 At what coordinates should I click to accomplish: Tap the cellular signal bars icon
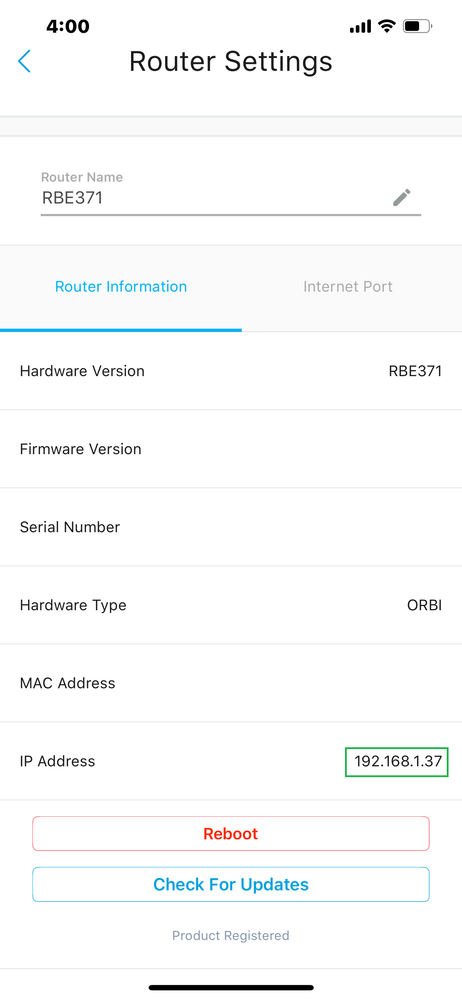click(360, 27)
